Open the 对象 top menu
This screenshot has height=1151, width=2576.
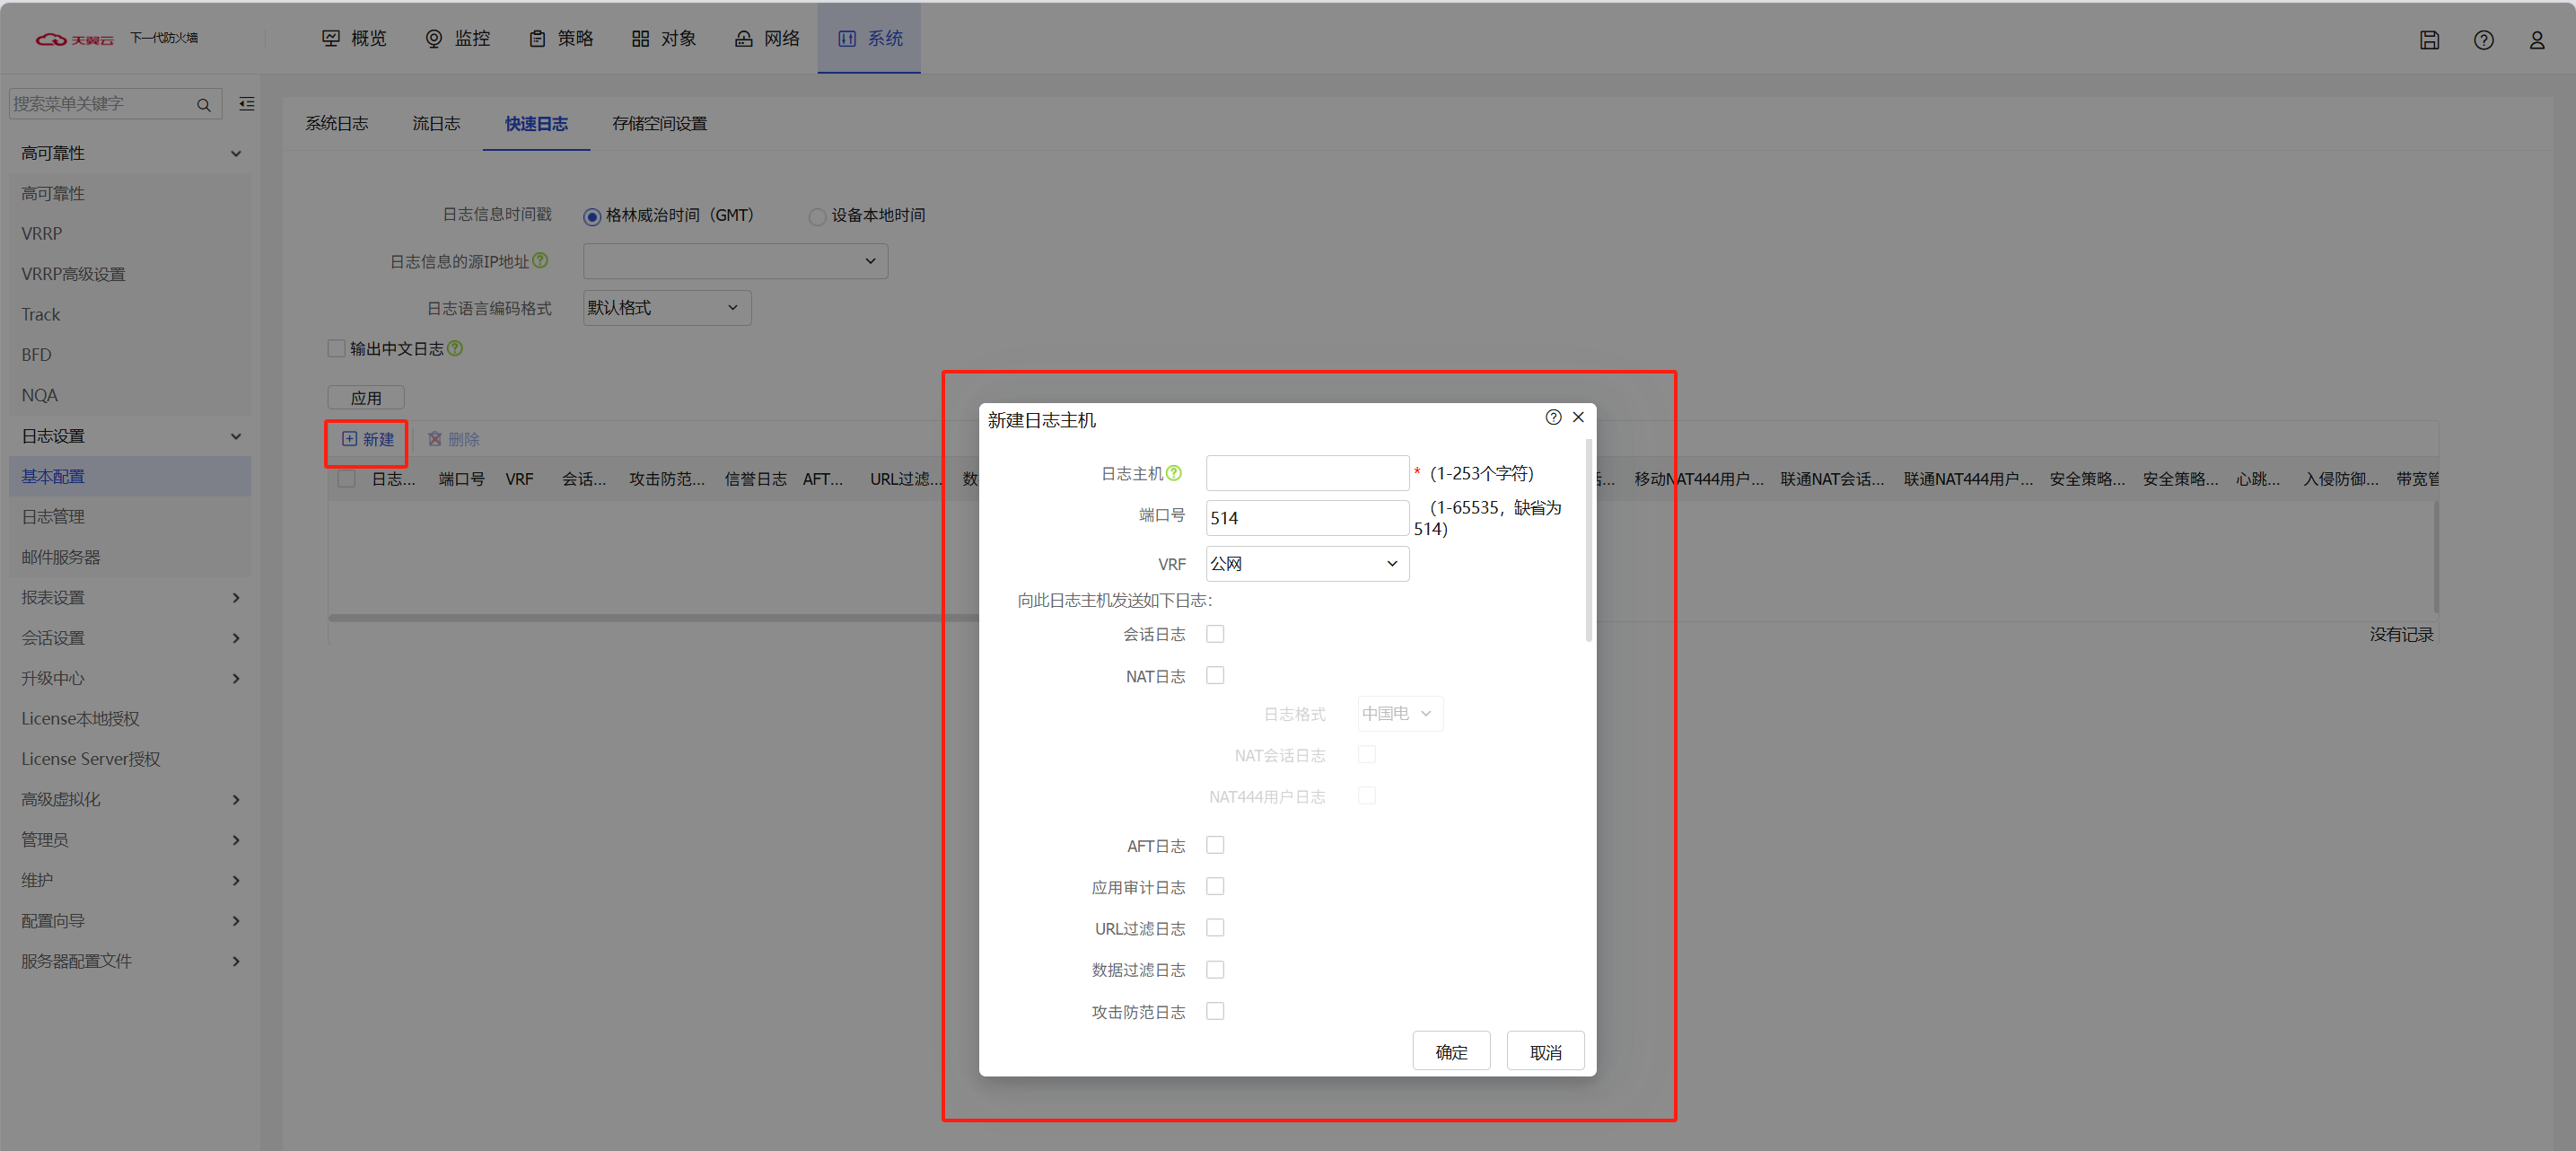tap(664, 38)
